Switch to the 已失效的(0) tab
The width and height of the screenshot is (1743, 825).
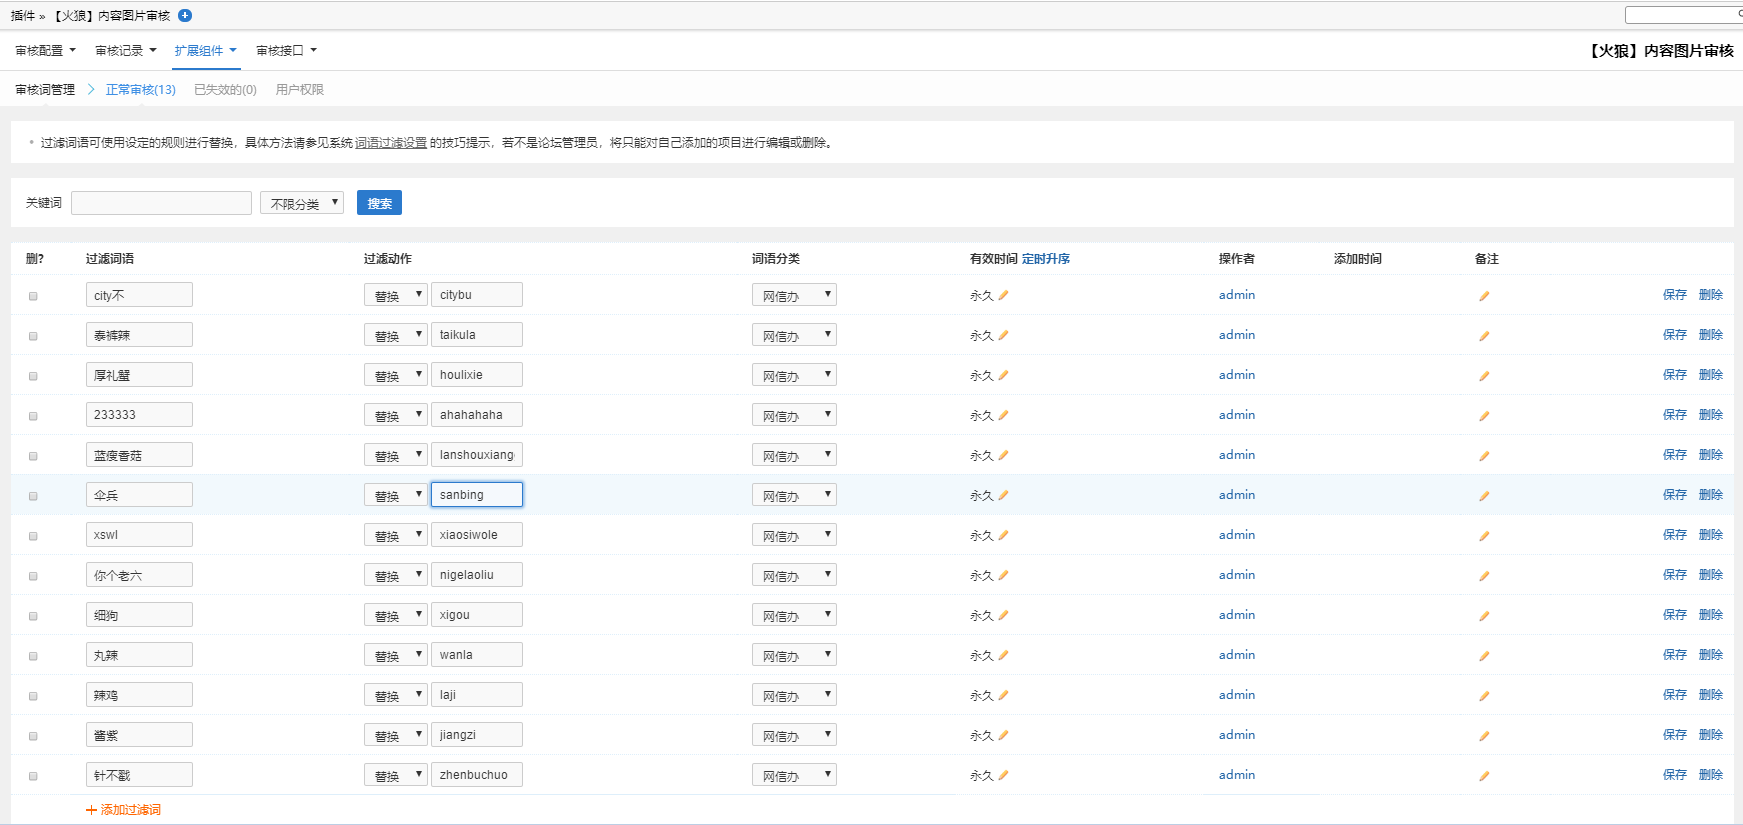[x=225, y=90]
